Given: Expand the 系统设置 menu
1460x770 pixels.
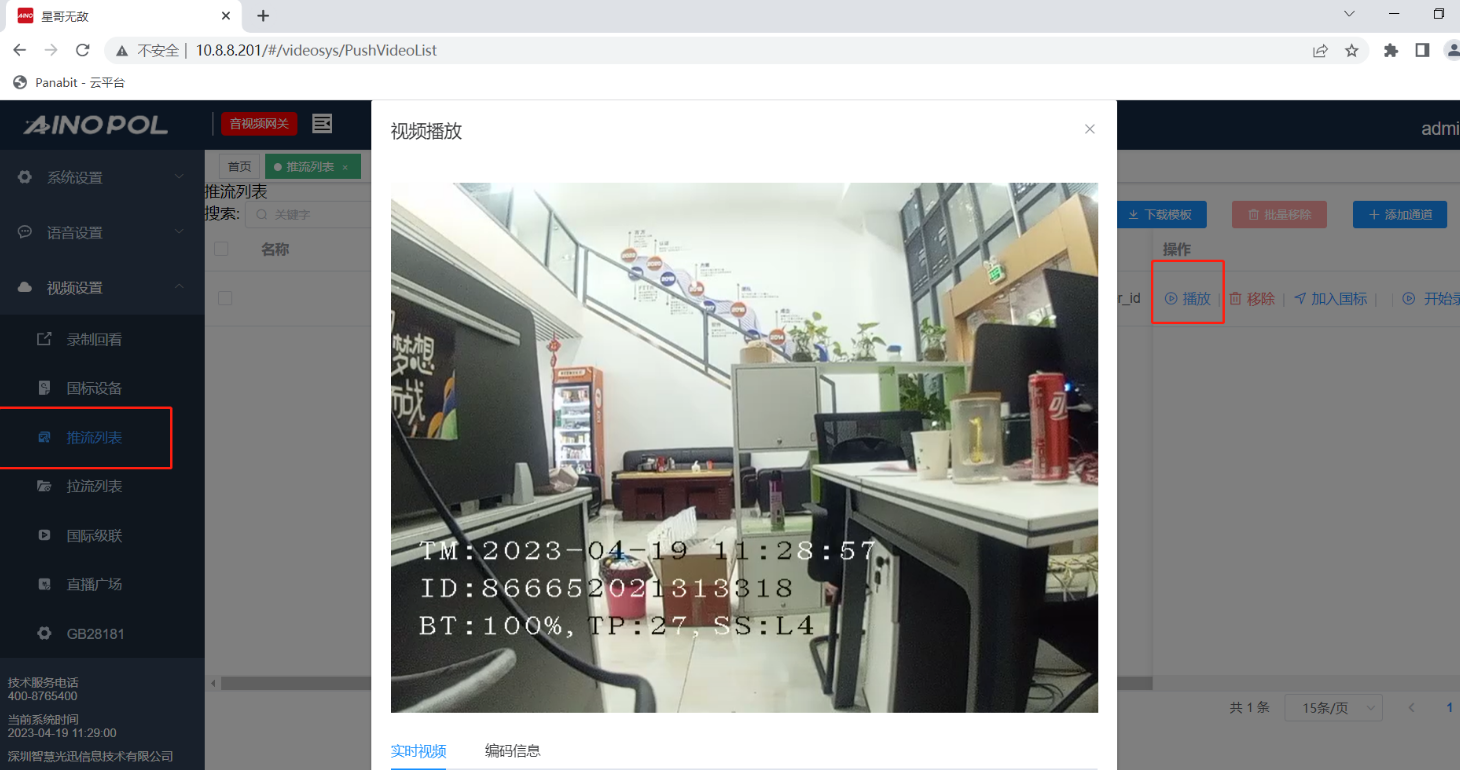Looking at the screenshot, I should click(x=100, y=177).
